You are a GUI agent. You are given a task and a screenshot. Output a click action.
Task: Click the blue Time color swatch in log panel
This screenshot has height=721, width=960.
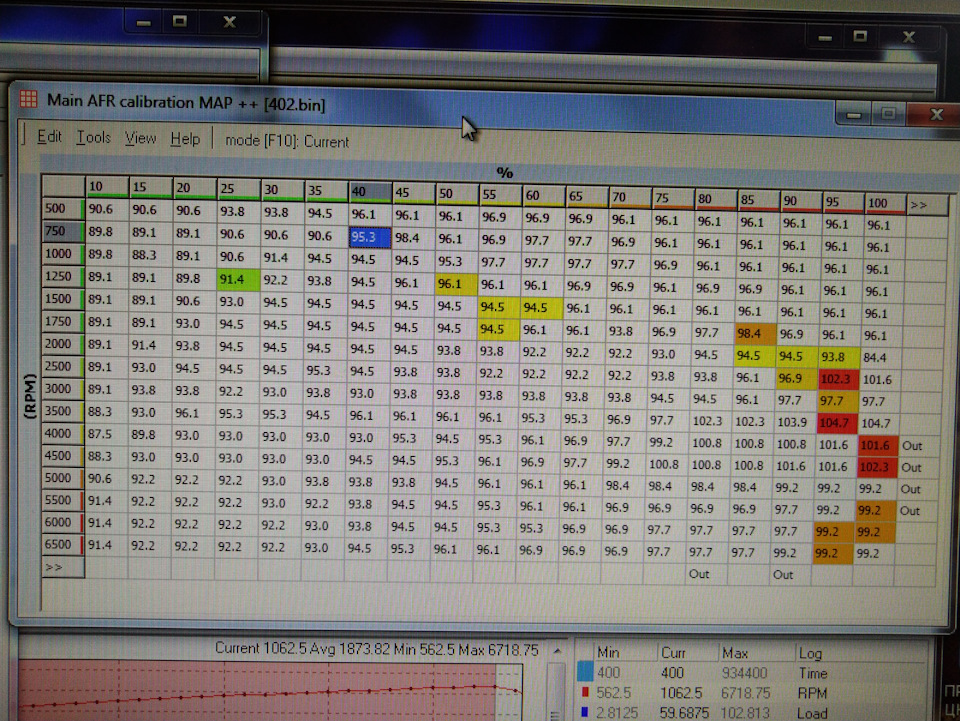click(585, 671)
